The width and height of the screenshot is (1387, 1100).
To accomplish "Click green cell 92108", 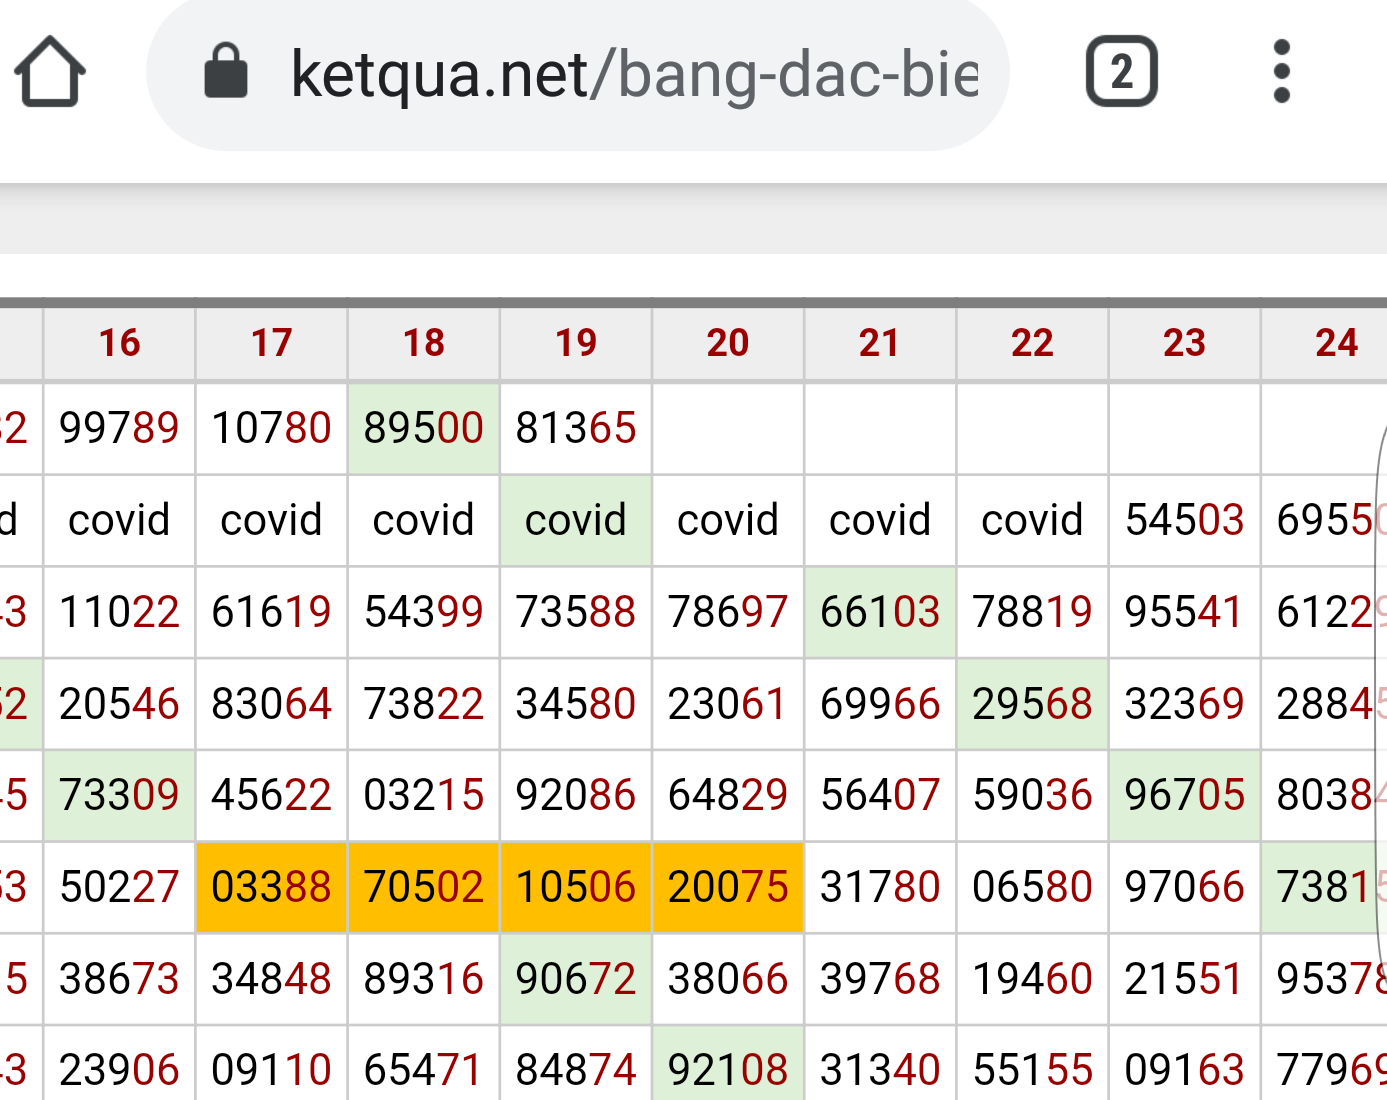I will [727, 1068].
